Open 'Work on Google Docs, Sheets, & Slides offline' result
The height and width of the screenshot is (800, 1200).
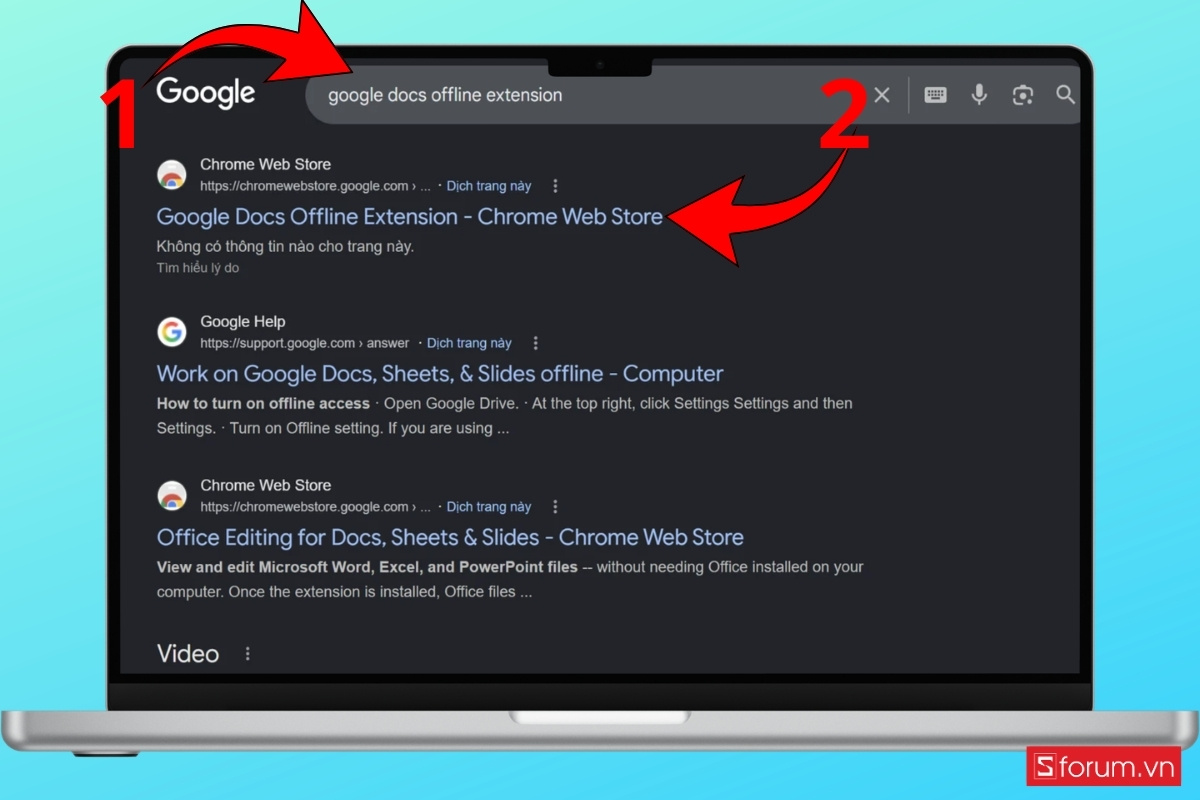(x=440, y=374)
